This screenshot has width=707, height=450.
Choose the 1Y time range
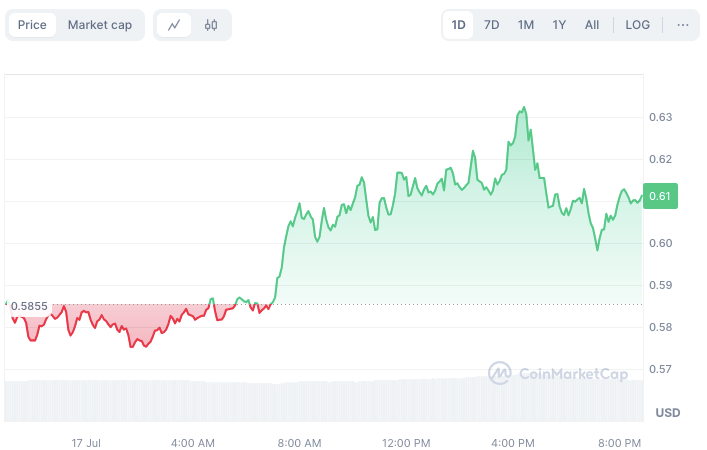[x=559, y=25]
